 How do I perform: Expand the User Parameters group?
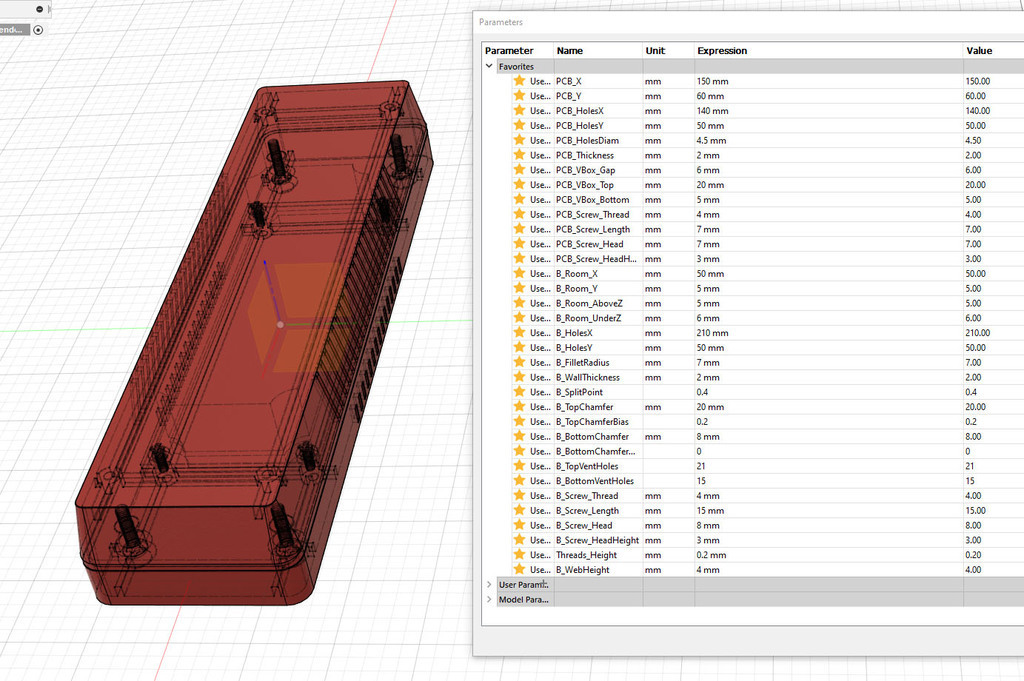point(489,584)
